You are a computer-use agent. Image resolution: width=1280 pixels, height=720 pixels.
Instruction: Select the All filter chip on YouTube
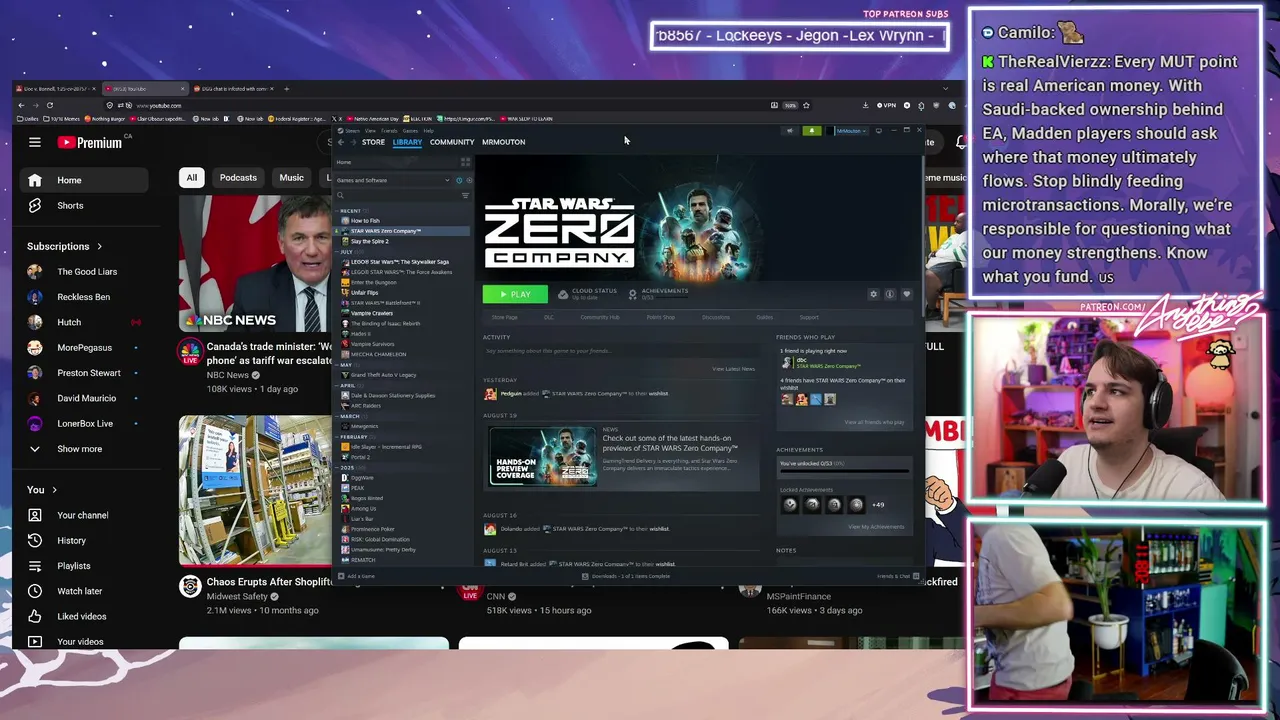point(192,178)
